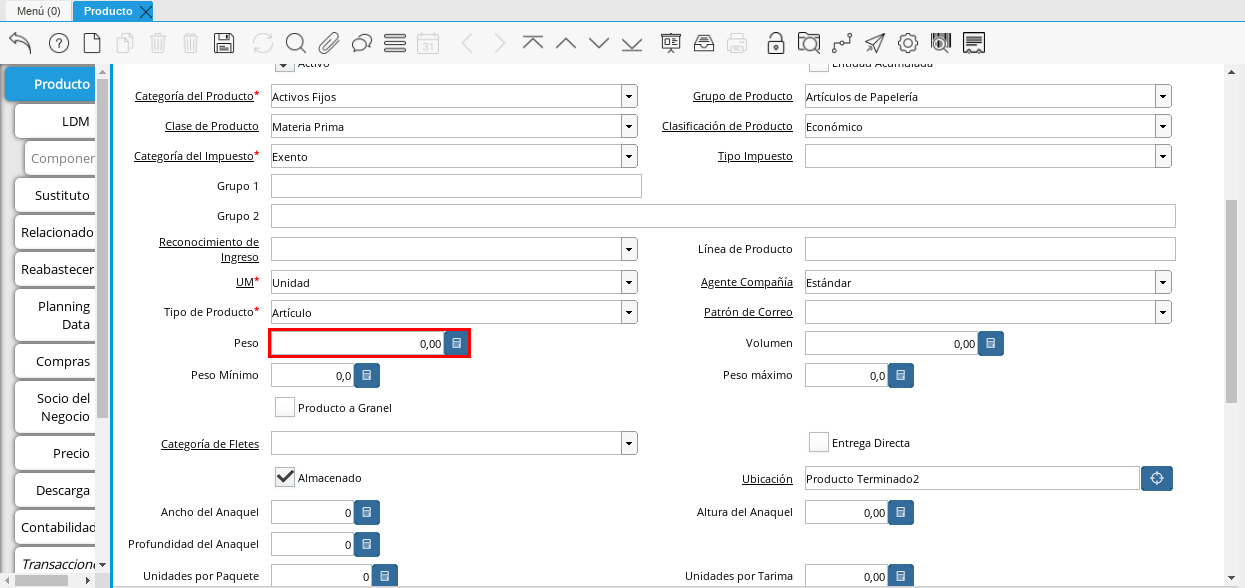Open Help from the toolbar
Image resolution: width=1245 pixels, height=588 pixels.
pos(58,43)
